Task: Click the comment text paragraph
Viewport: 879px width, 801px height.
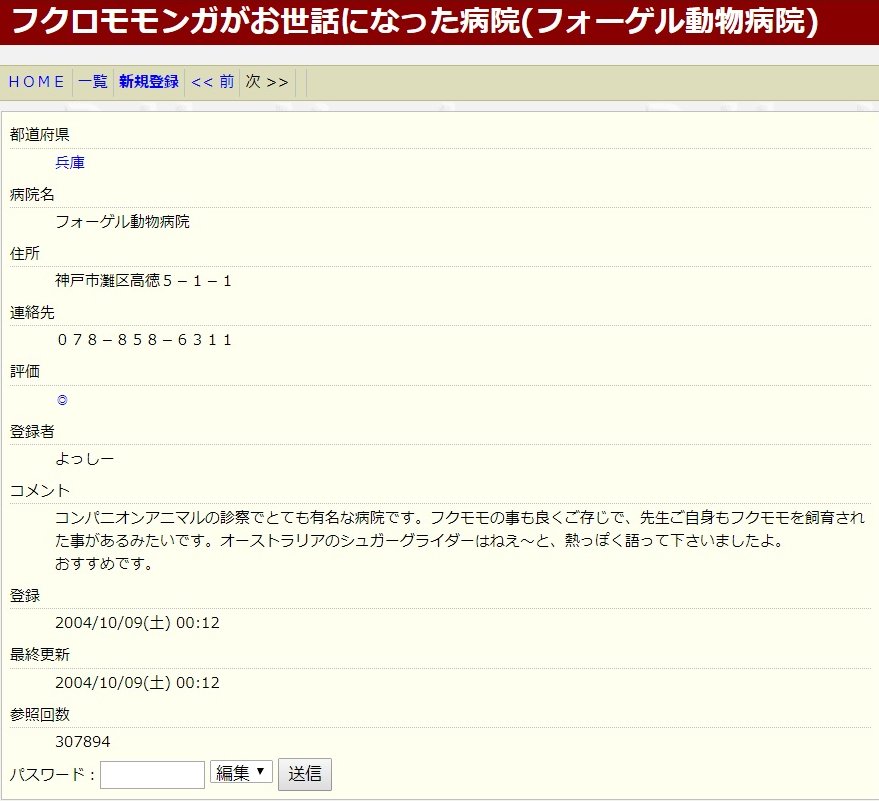Action: click(x=460, y=540)
